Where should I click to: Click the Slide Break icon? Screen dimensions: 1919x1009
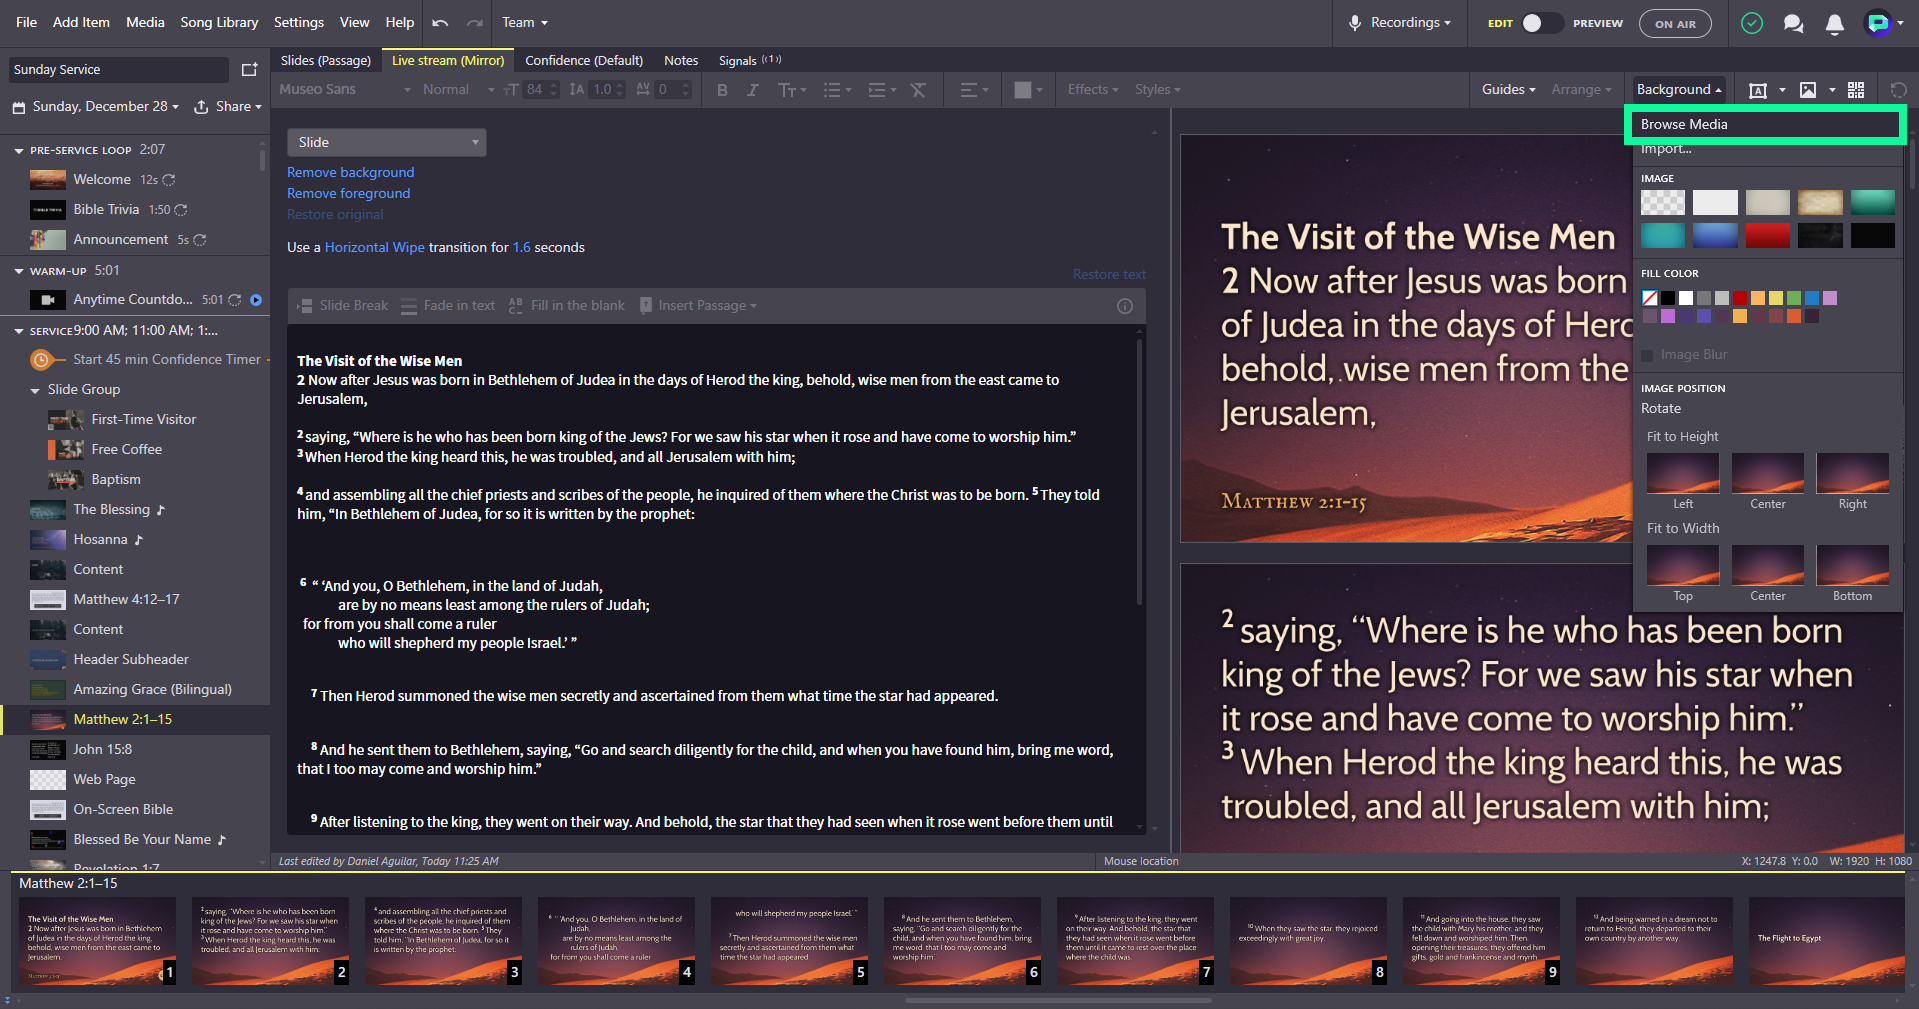pos(305,306)
